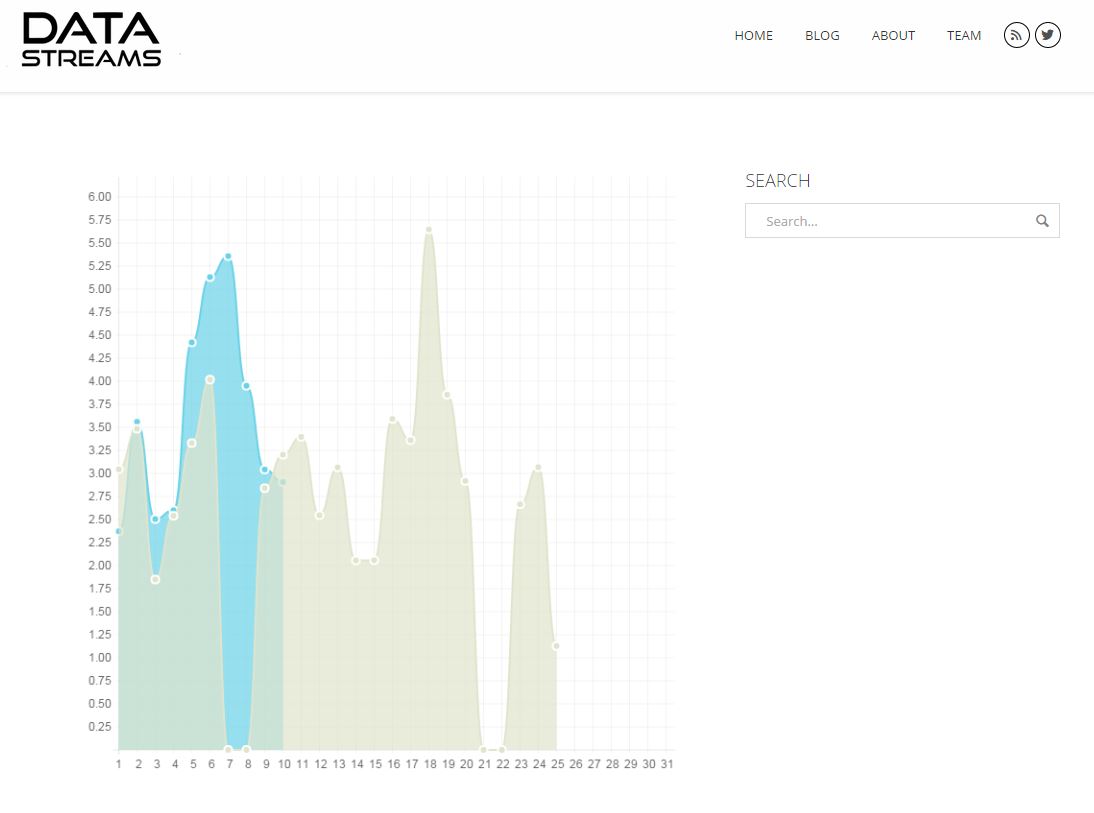
Task: Click the y-axis label 1.00
Action: click(x=100, y=657)
